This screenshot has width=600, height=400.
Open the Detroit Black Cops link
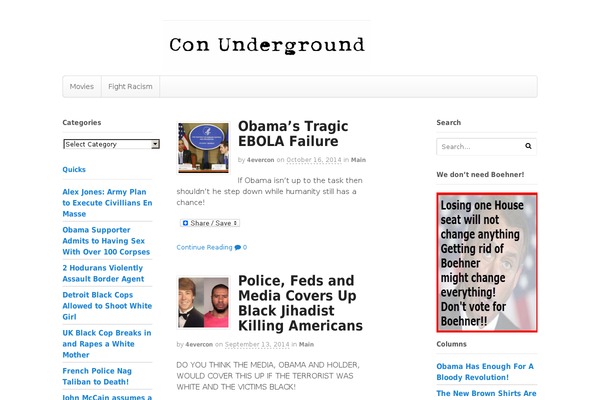coord(107,305)
